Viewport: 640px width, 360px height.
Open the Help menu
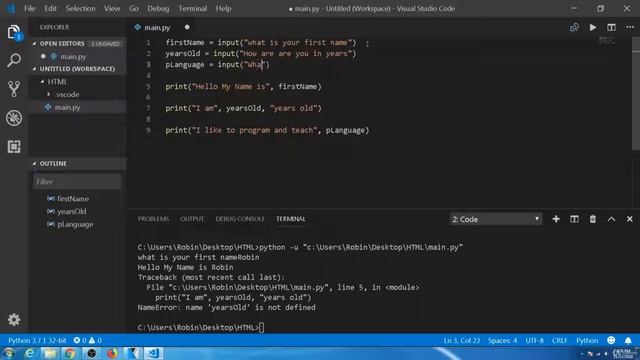coord(223,9)
